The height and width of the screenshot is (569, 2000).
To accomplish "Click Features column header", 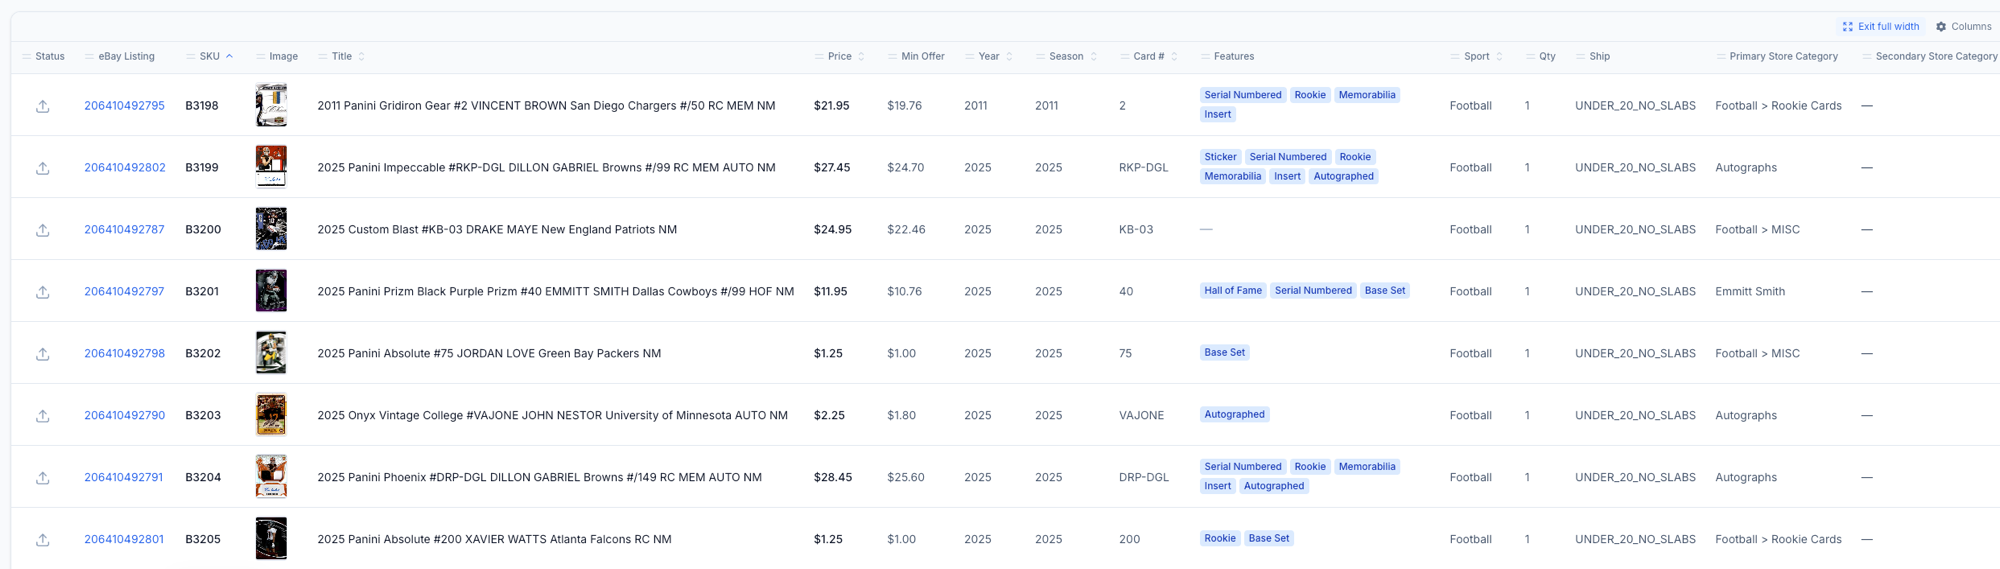I will coord(1234,56).
